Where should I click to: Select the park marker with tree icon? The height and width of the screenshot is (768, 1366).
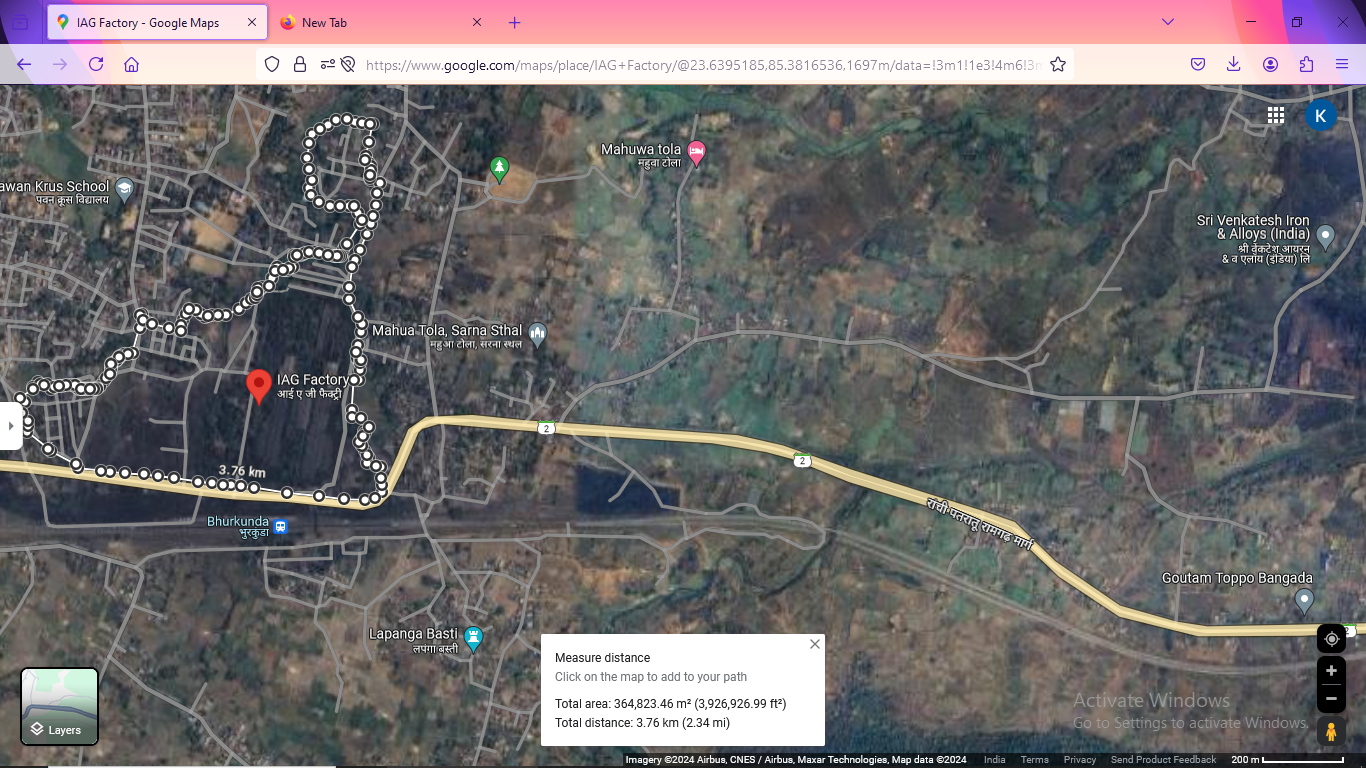[499, 169]
